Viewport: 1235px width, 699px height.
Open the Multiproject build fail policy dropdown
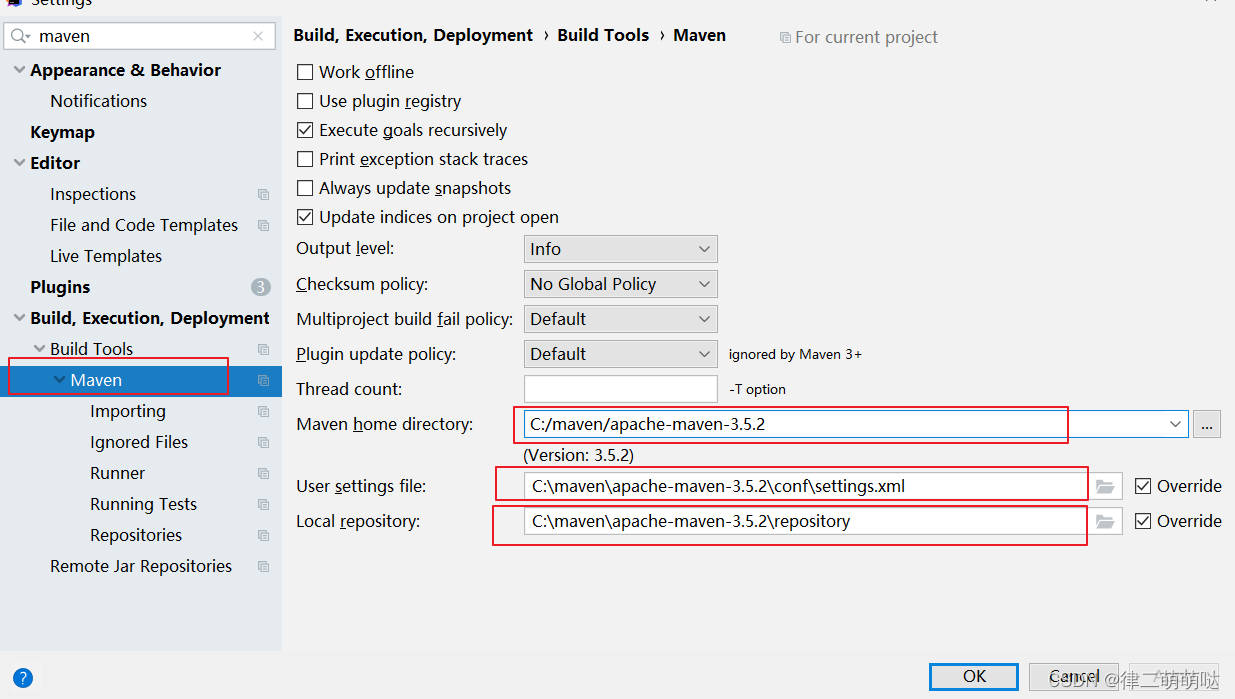[x=620, y=319]
